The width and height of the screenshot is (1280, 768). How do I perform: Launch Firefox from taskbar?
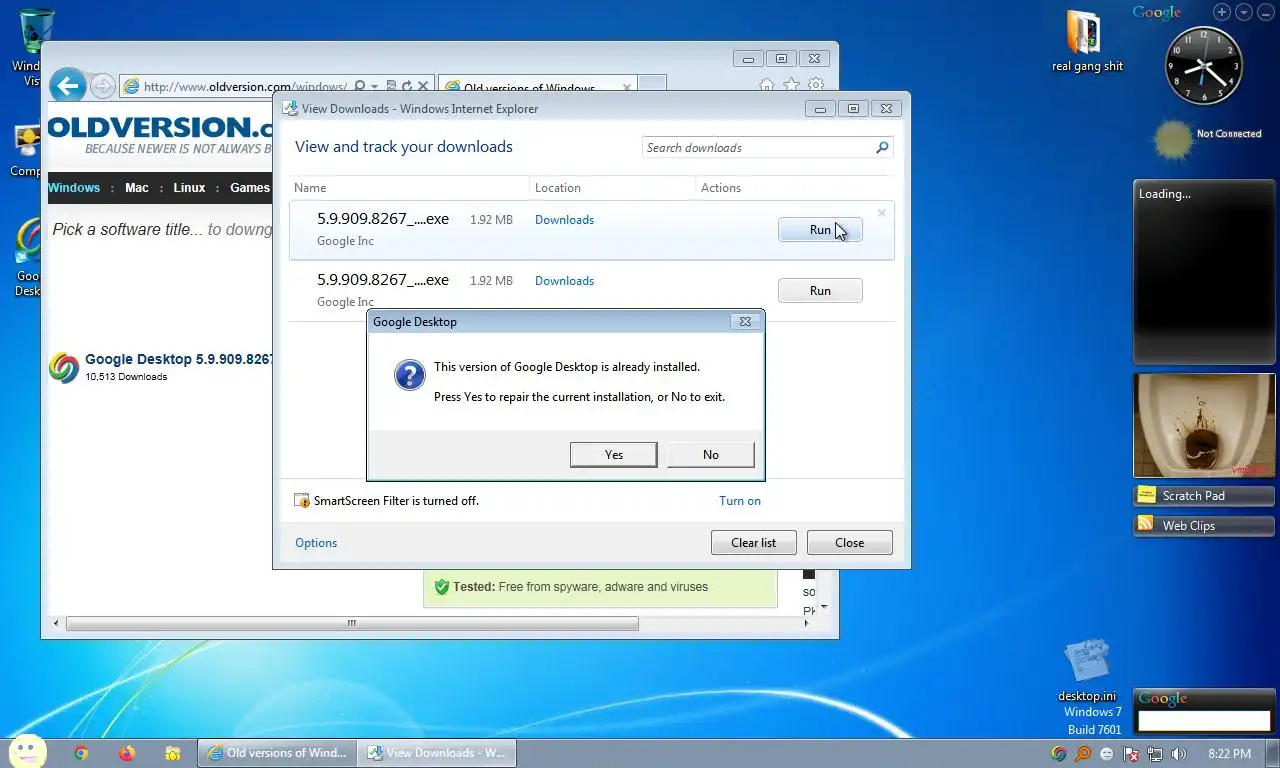tap(126, 754)
